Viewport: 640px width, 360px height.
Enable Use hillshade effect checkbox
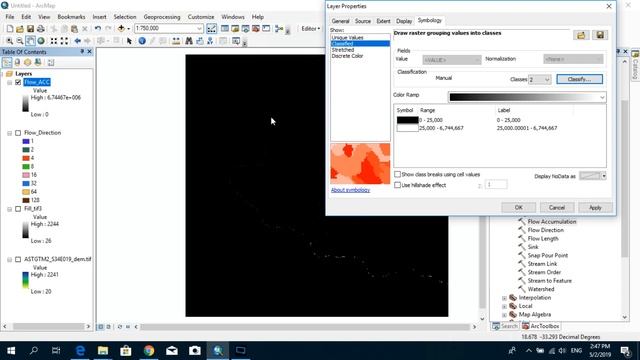coord(397,185)
